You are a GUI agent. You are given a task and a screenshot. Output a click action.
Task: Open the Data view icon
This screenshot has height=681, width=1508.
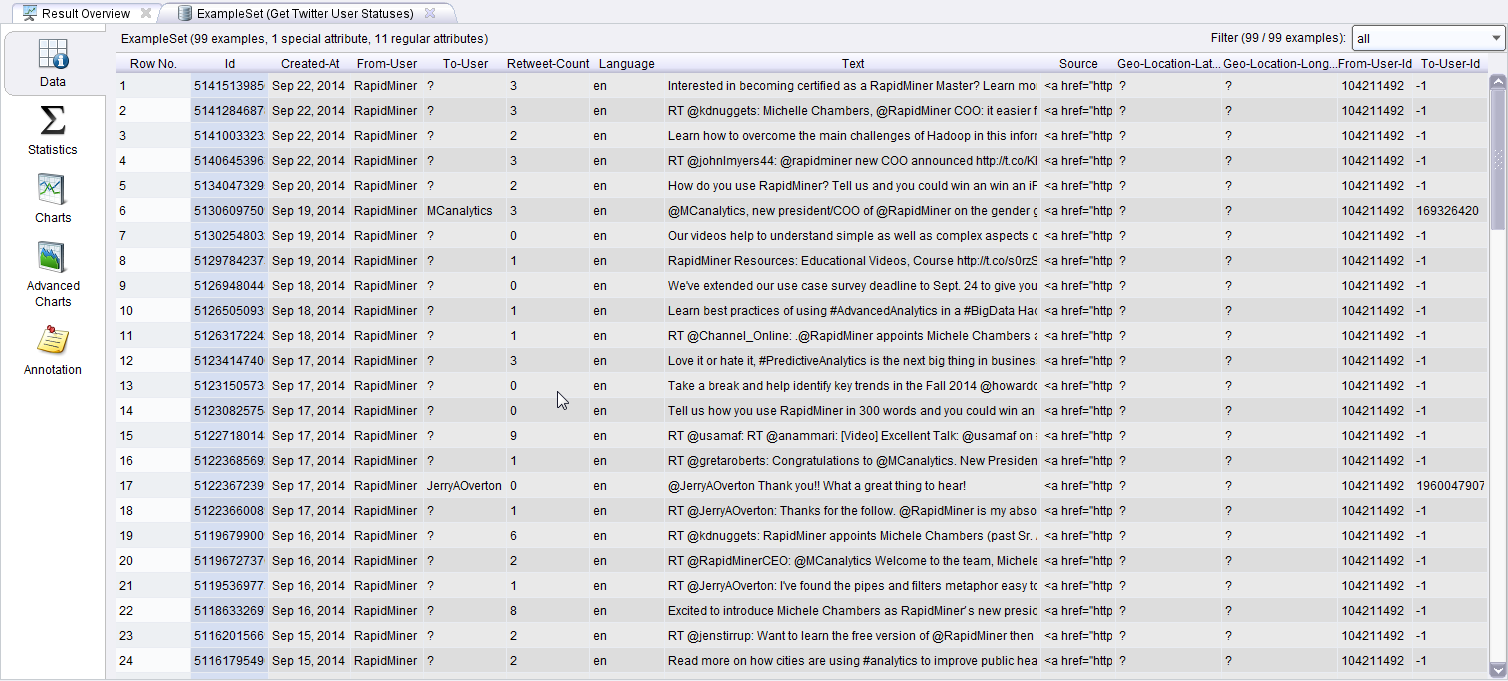pos(53,55)
